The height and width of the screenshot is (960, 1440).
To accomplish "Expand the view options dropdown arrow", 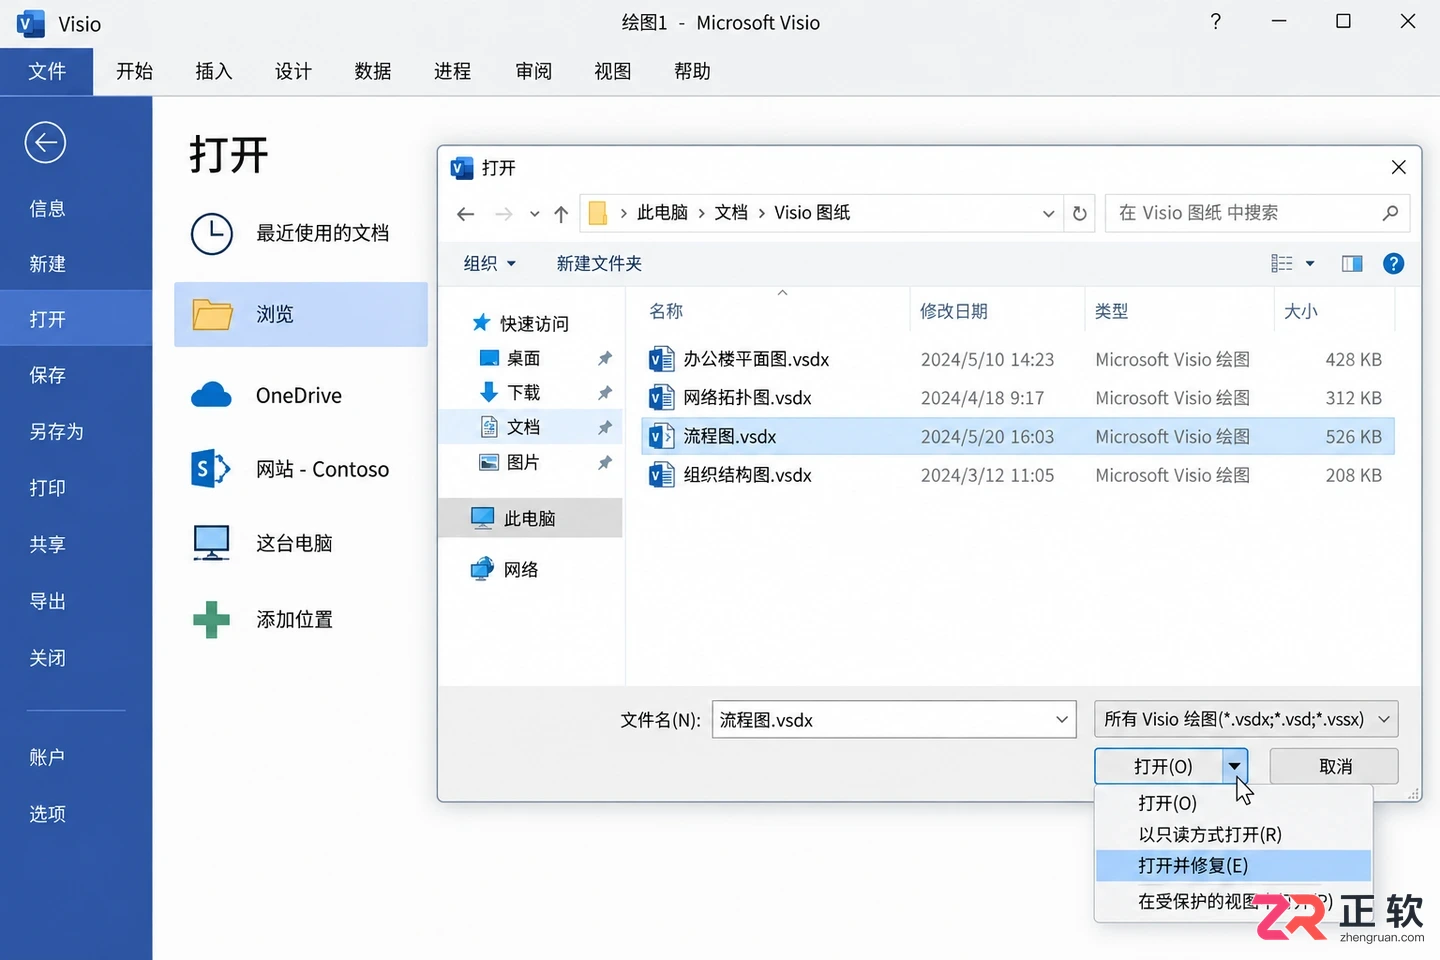I will [x=1310, y=263].
